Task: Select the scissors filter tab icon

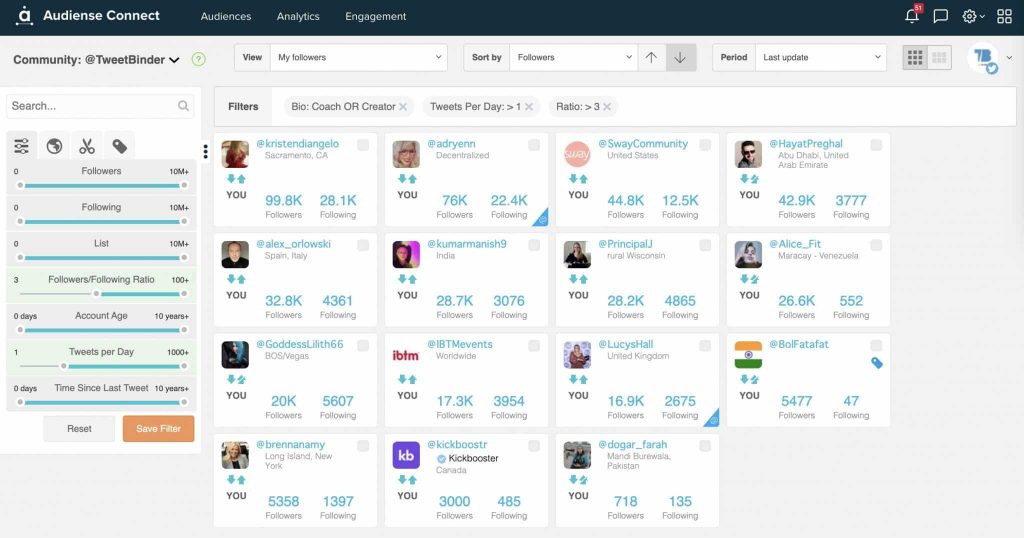Action: point(87,146)
